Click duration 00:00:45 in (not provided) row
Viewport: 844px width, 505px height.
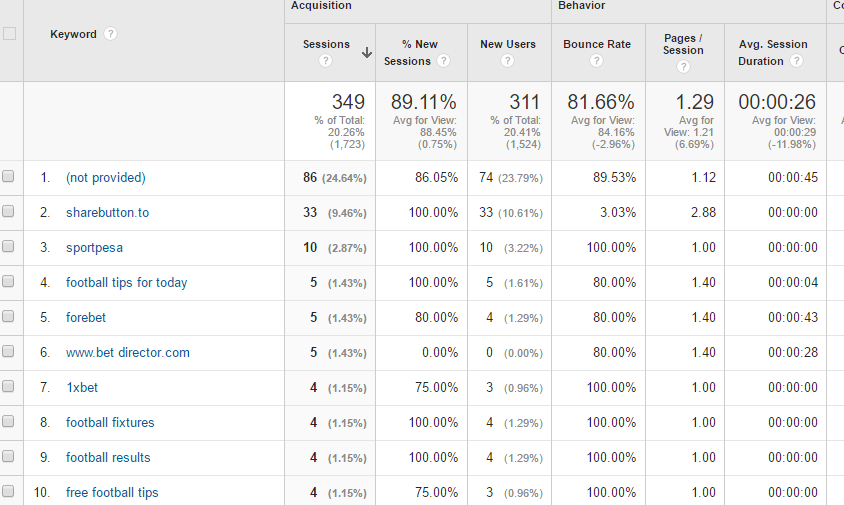(x=793, y=178)
